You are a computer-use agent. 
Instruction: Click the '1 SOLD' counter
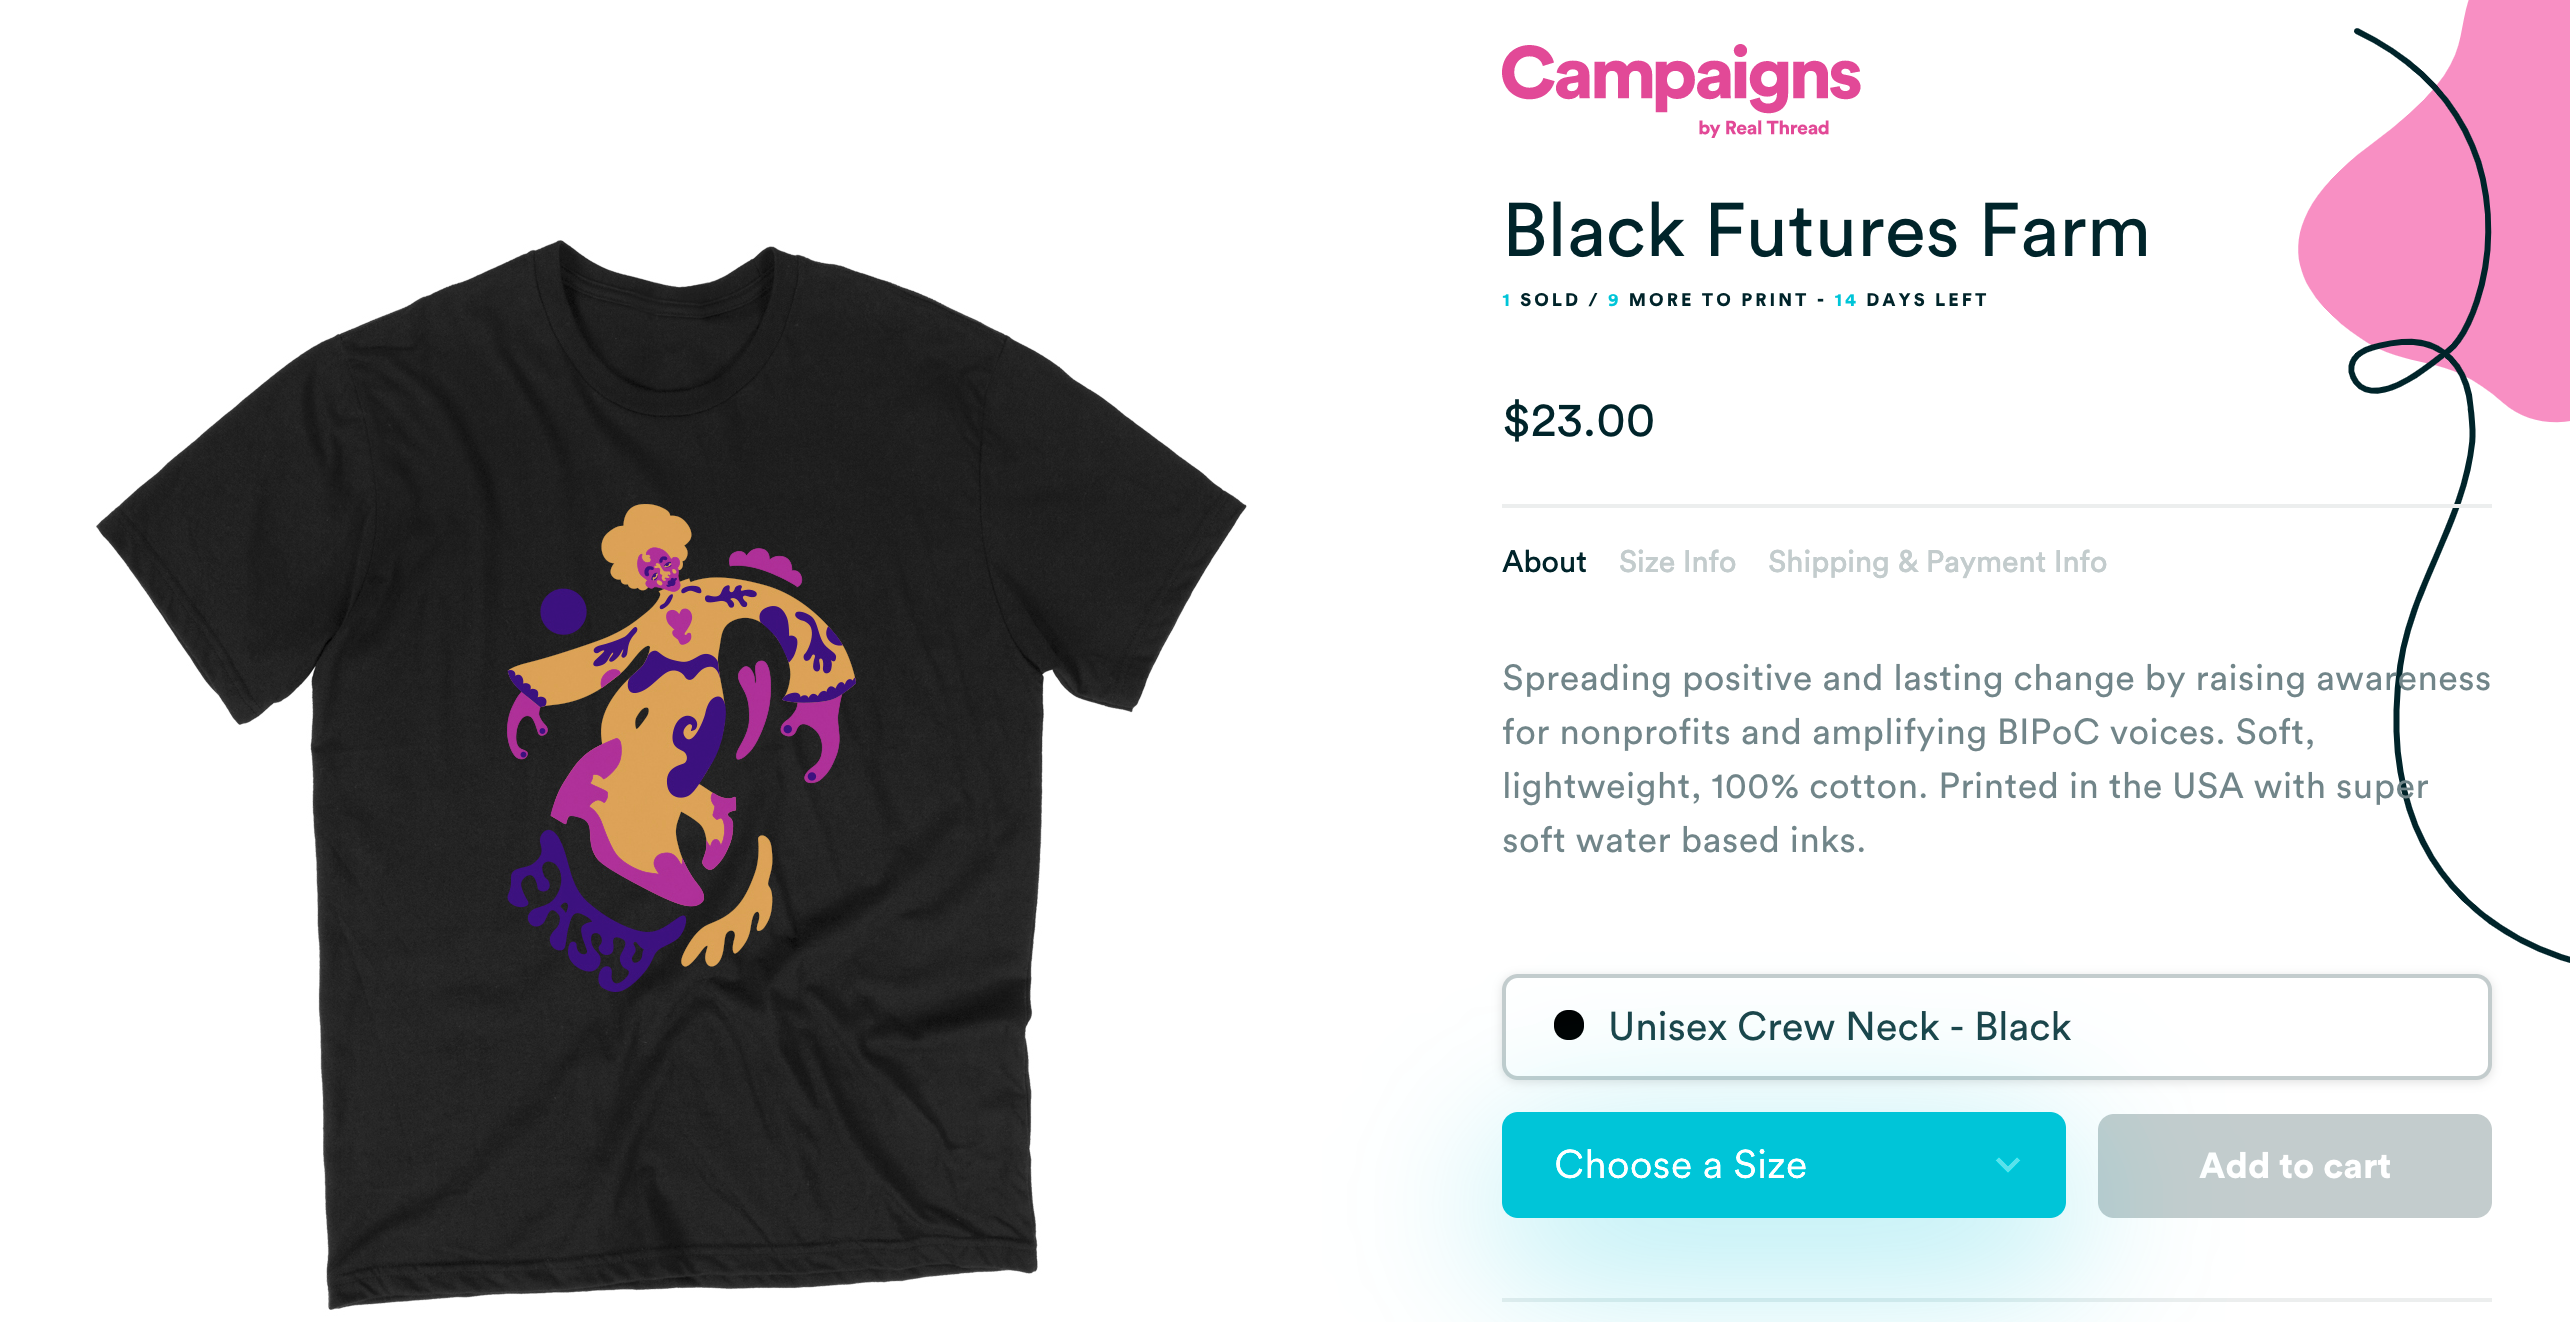pos(1541,300)
